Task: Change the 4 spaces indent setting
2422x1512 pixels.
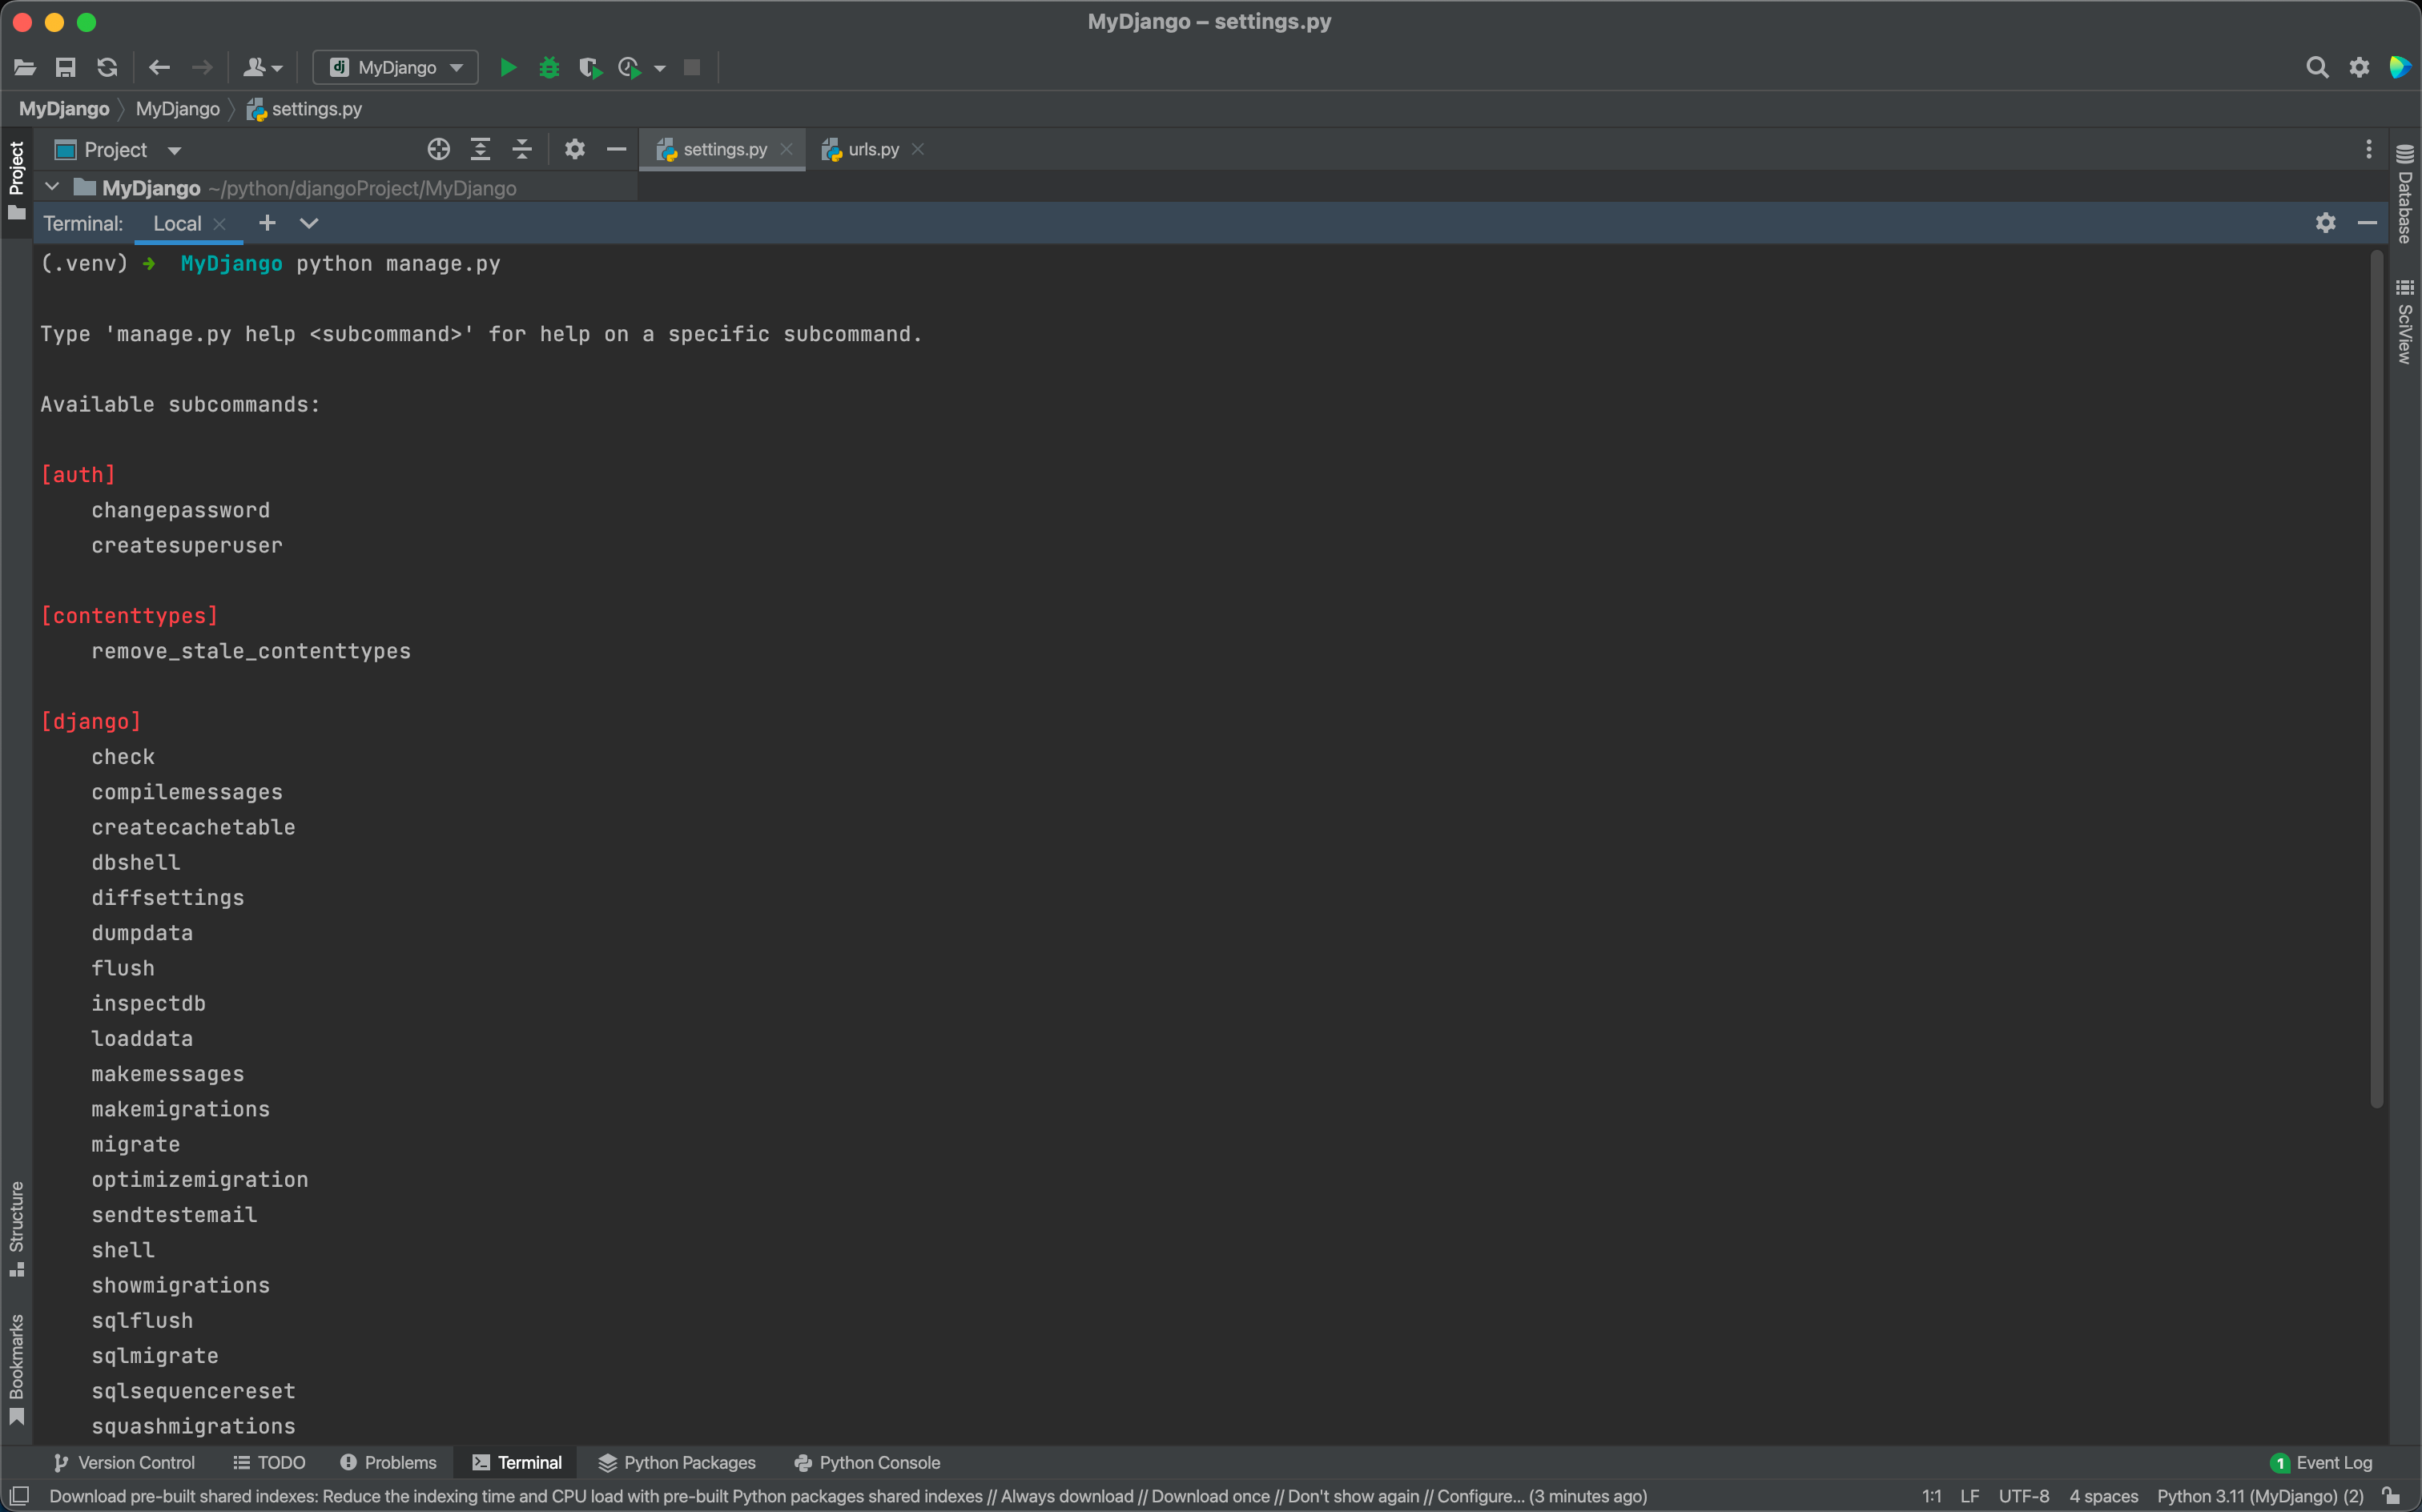Action: tap(2103, 1496)
